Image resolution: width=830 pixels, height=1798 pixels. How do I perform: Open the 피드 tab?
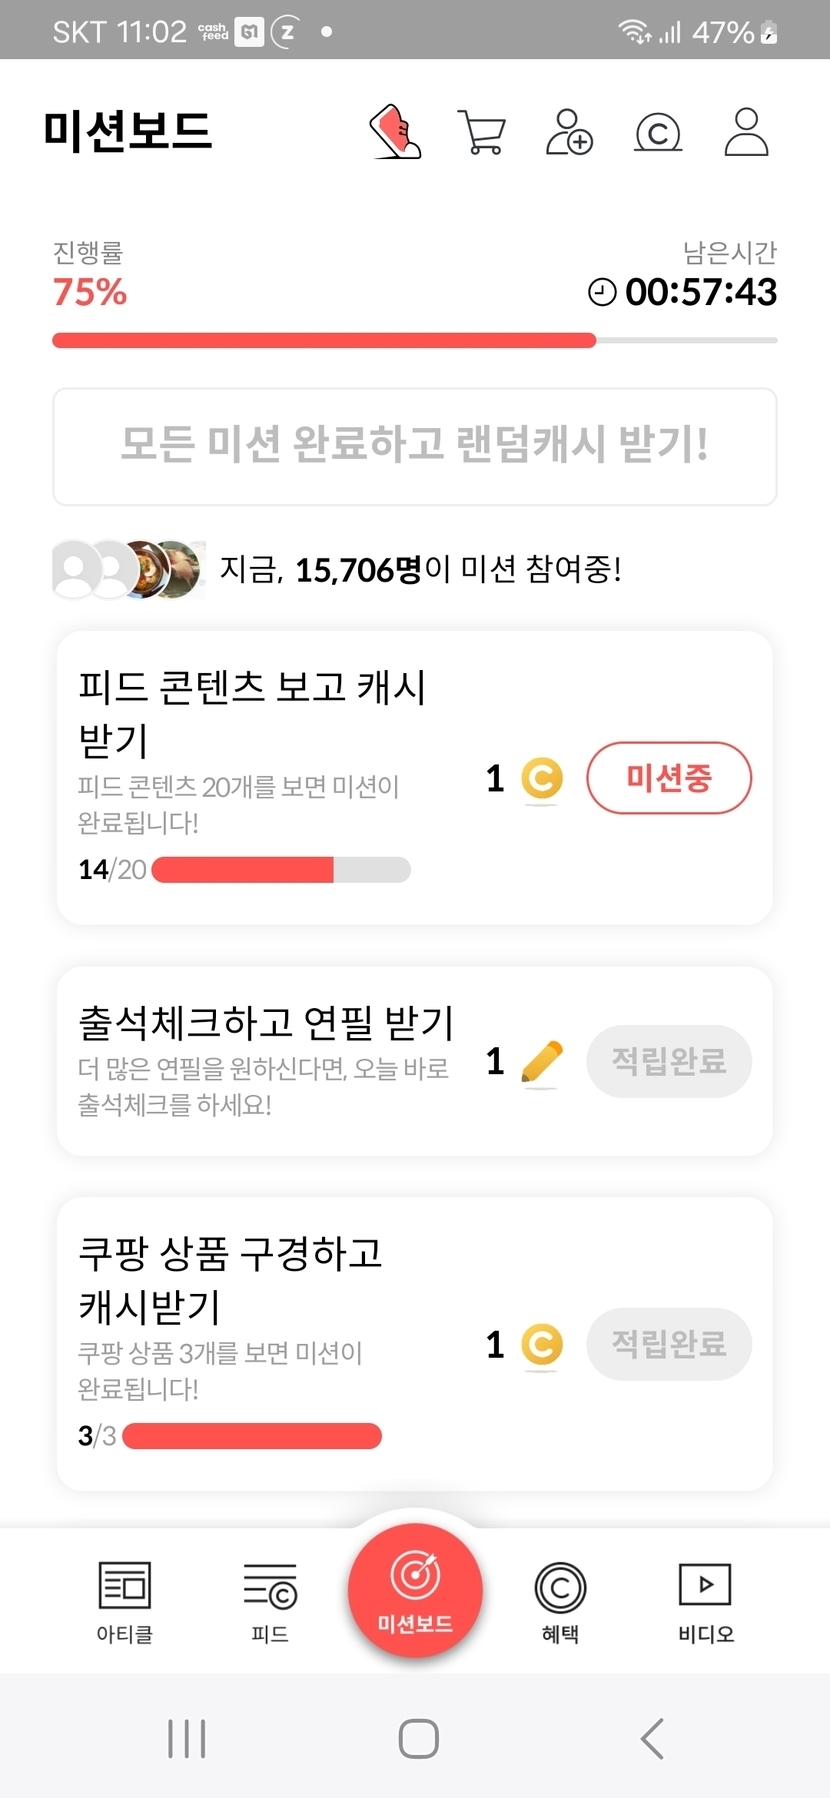click(270, 1601)
